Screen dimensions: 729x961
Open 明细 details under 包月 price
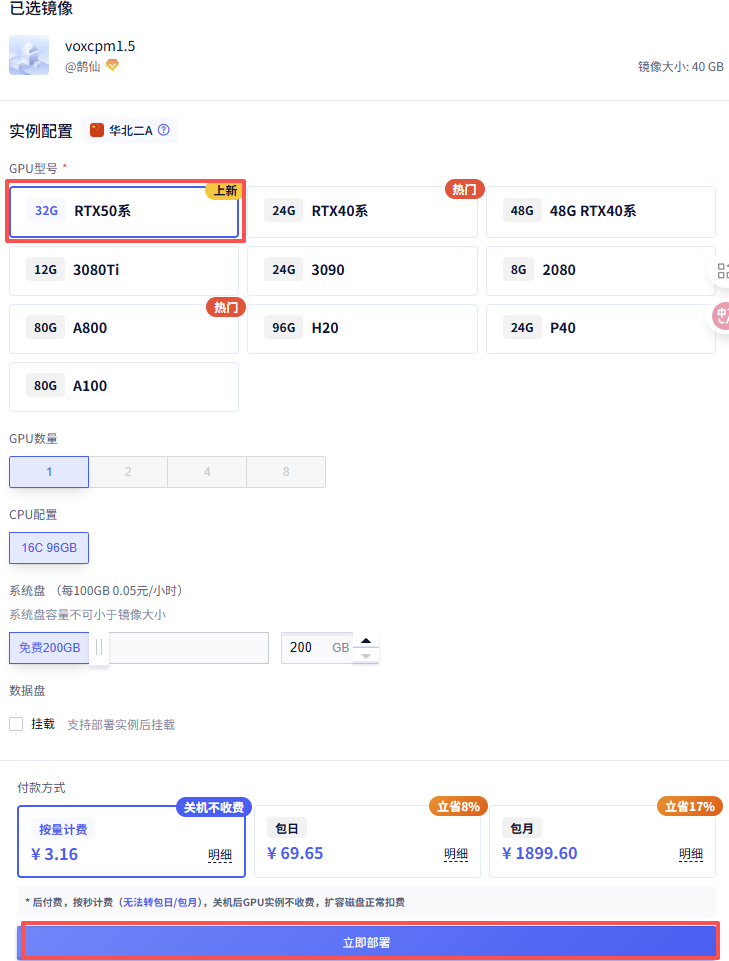(x=691, y=854)
